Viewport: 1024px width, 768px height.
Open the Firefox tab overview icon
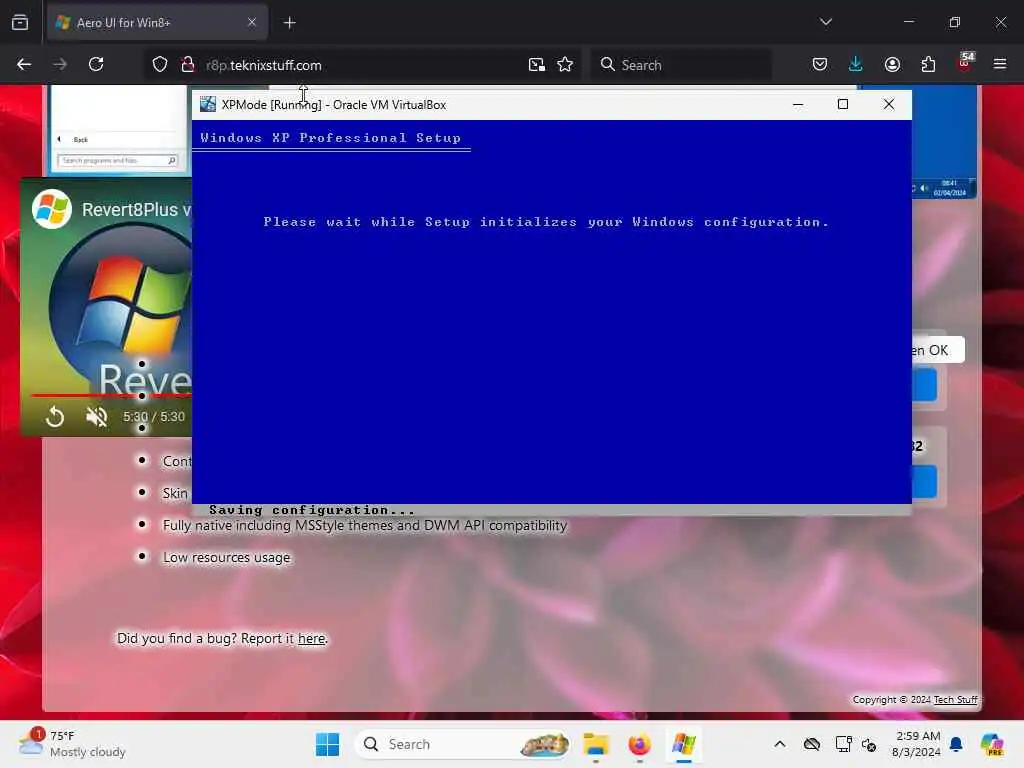[x=20, y=23]
